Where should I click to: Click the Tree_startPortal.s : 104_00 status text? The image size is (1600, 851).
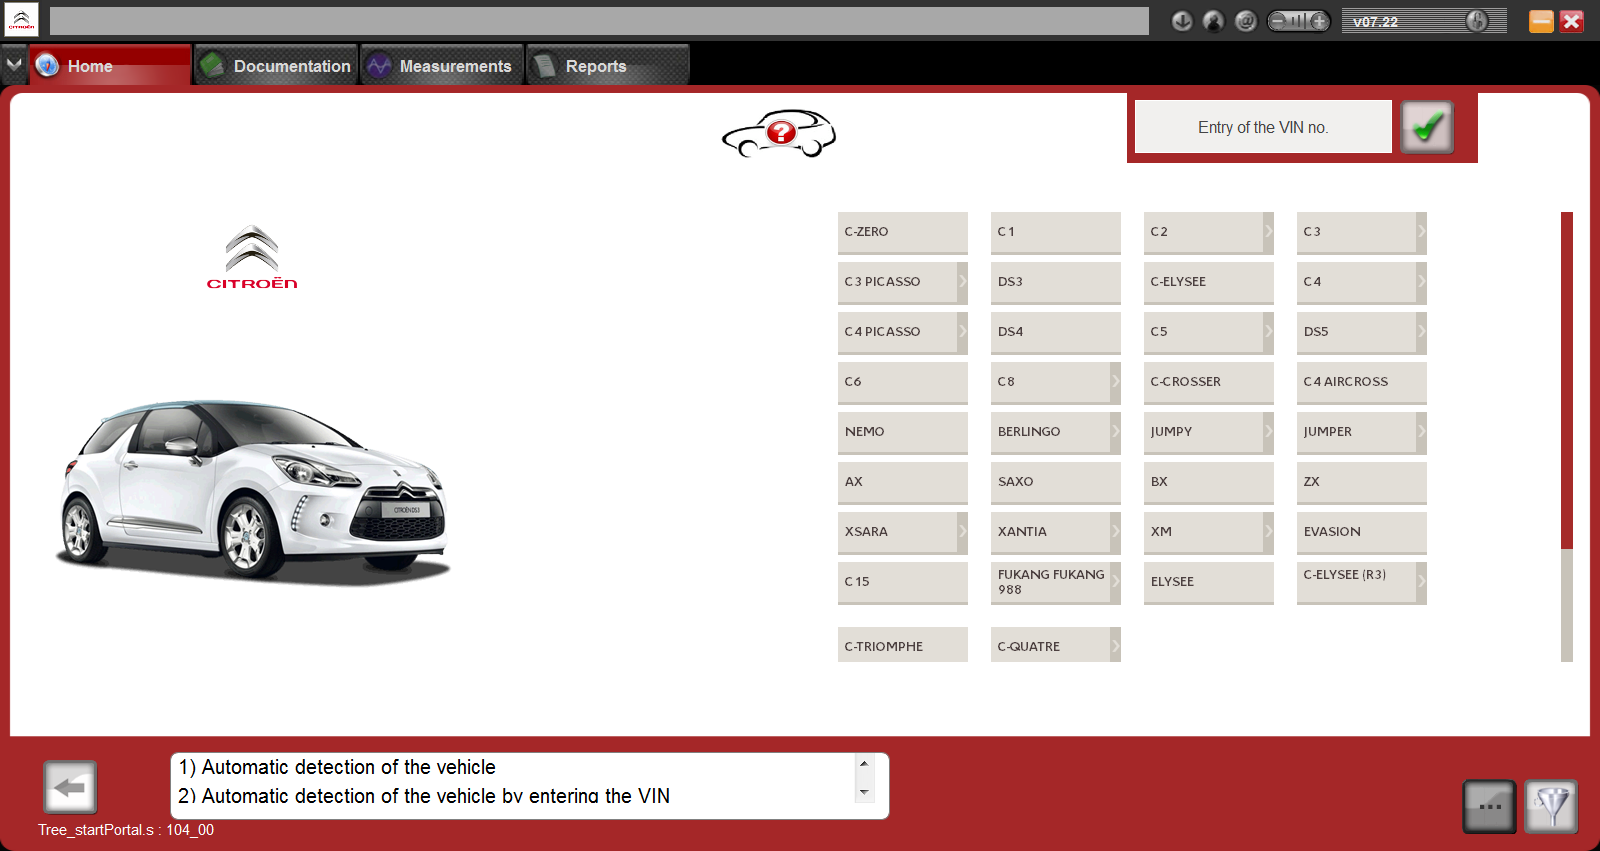(x=126, y=830)
